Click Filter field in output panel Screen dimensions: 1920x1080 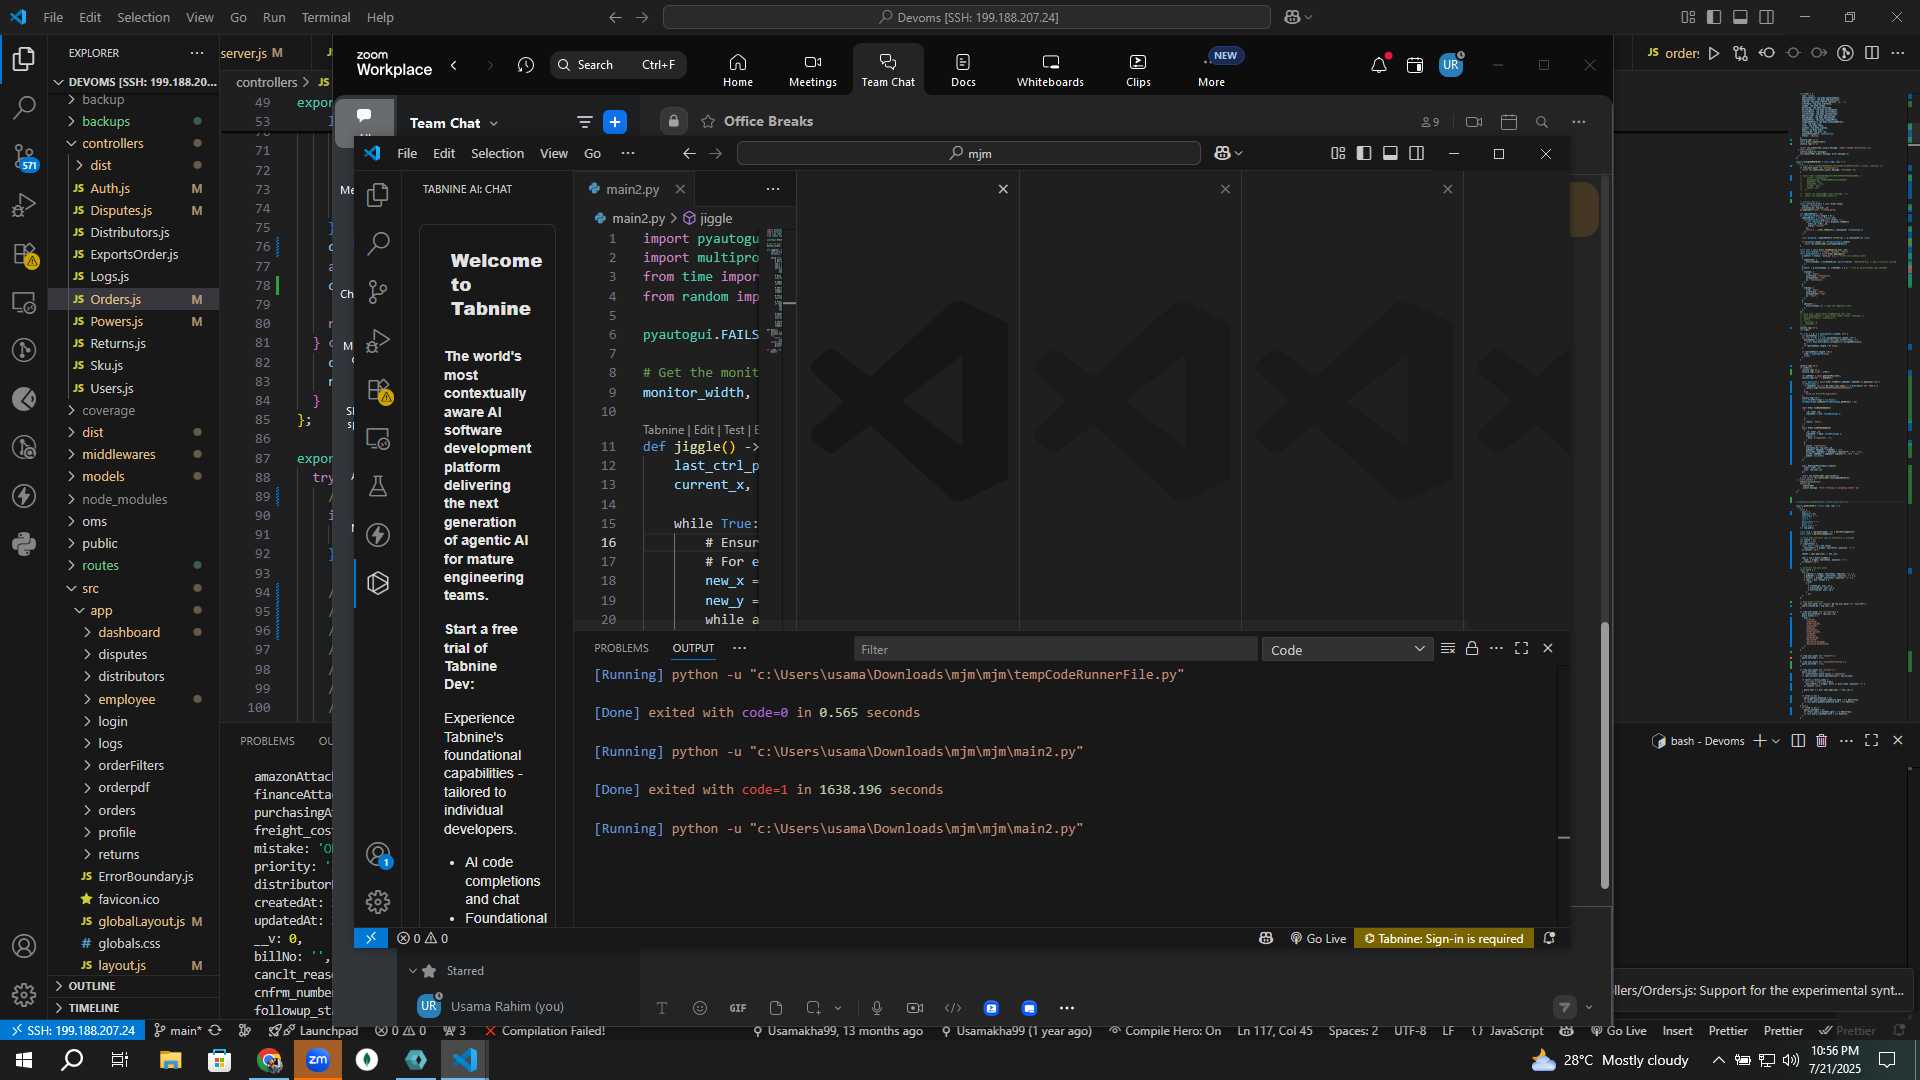(x=1055, y=650)
